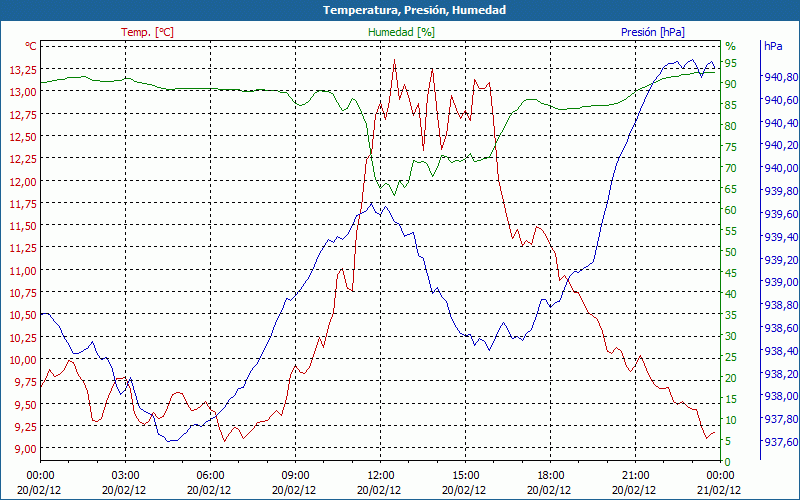Image resolution: width=800 pixels, height=500 pixels.
Task: Click the '20/02/12' date under 12:00
Action: [380, 490]
